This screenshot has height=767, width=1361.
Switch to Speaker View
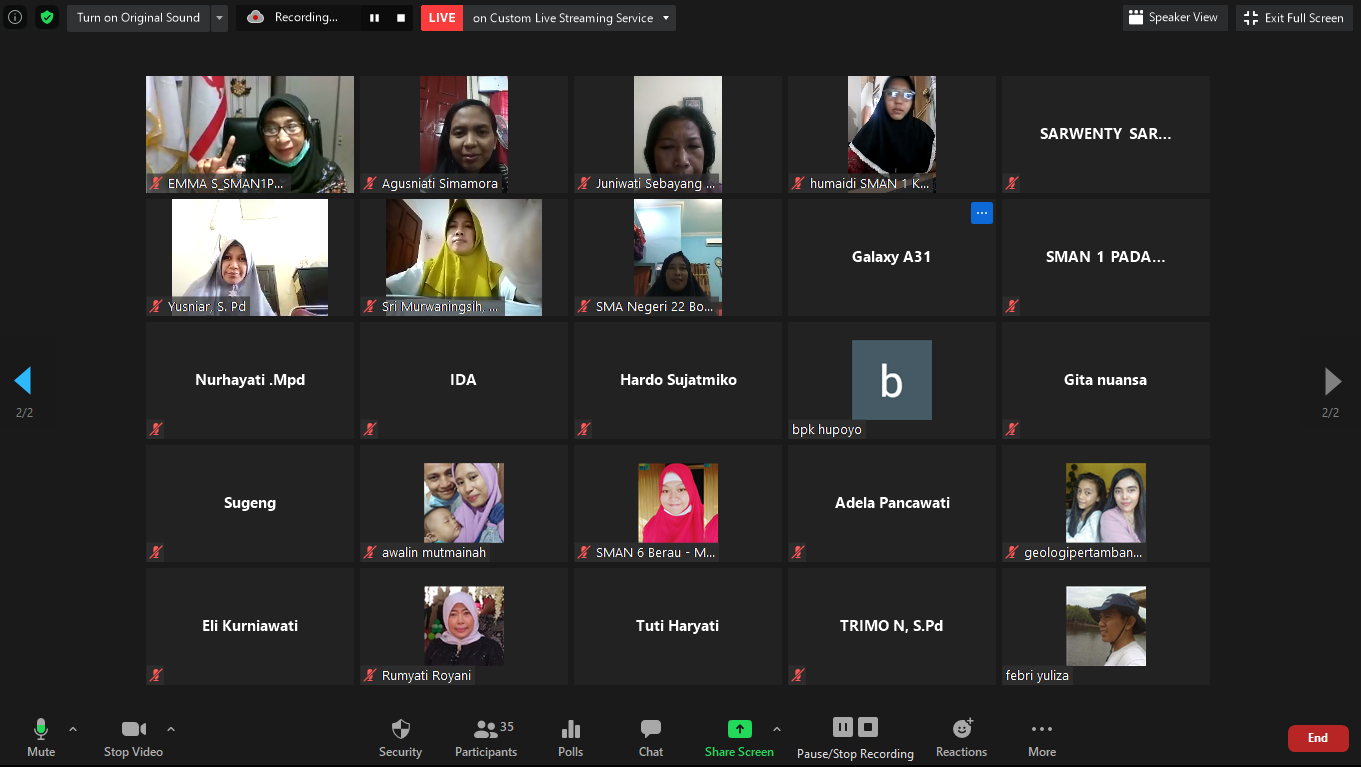[1174, 18]
